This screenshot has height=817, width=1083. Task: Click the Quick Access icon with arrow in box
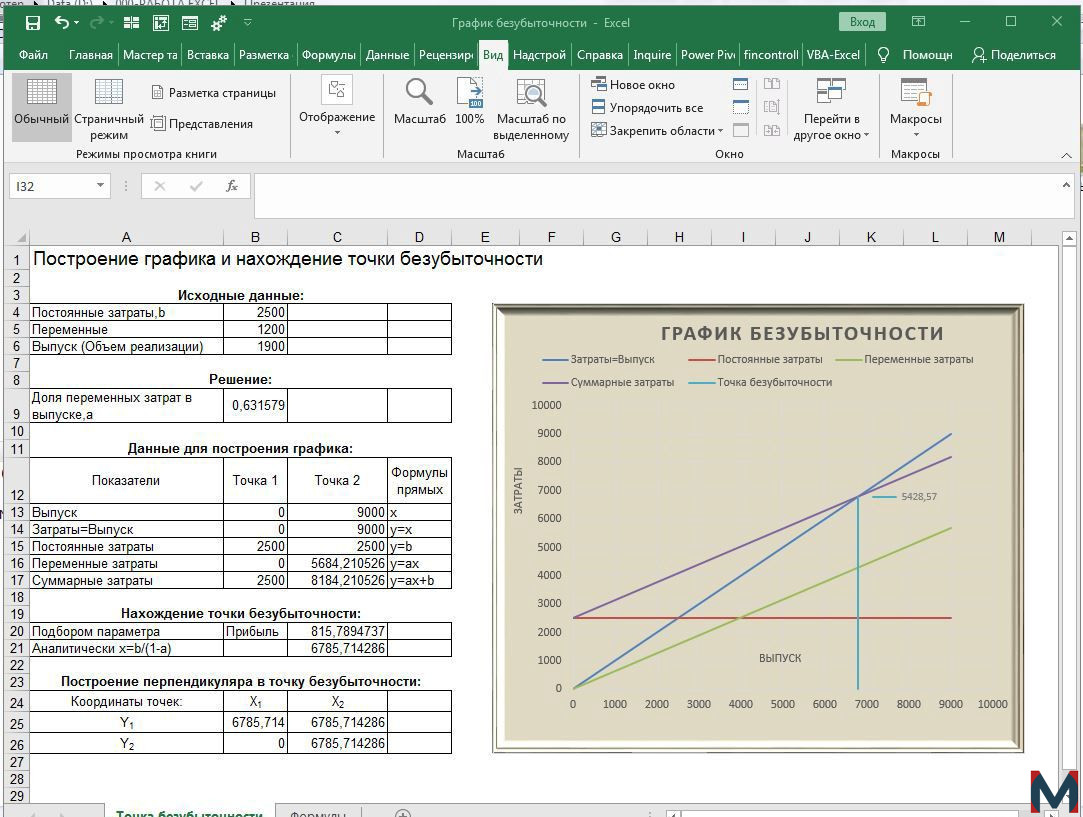click(161, 23)
